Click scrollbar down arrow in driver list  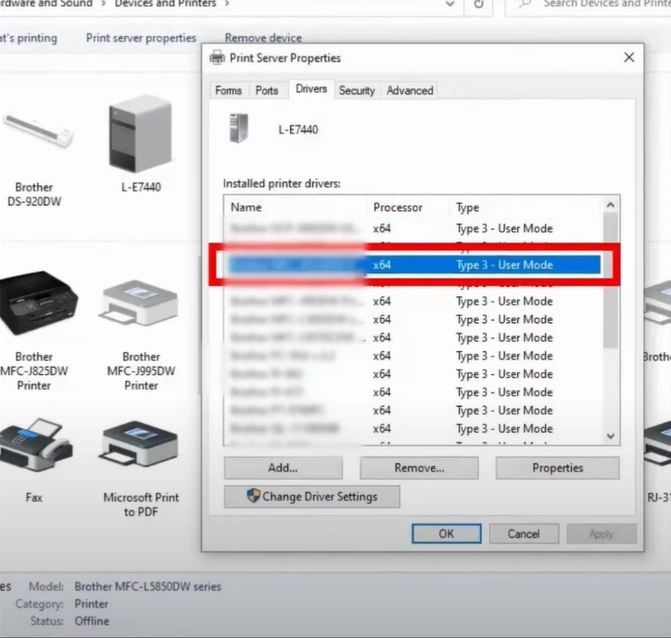(x=610, y=436)
